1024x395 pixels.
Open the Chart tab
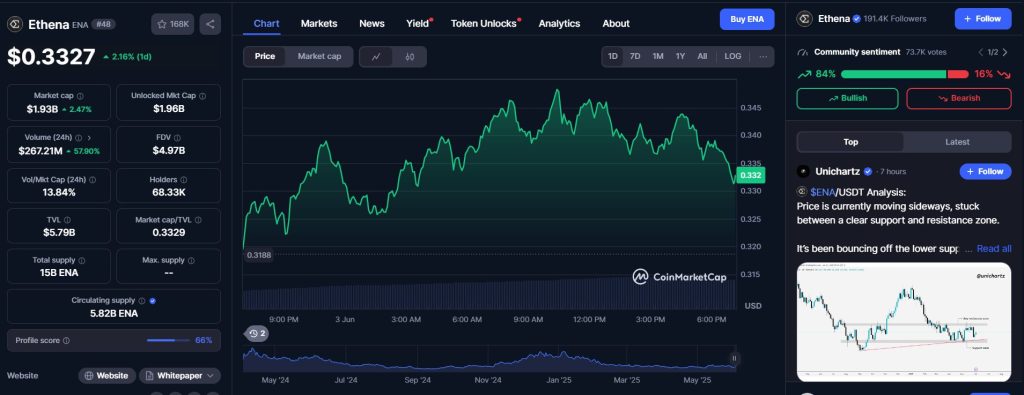266,24
